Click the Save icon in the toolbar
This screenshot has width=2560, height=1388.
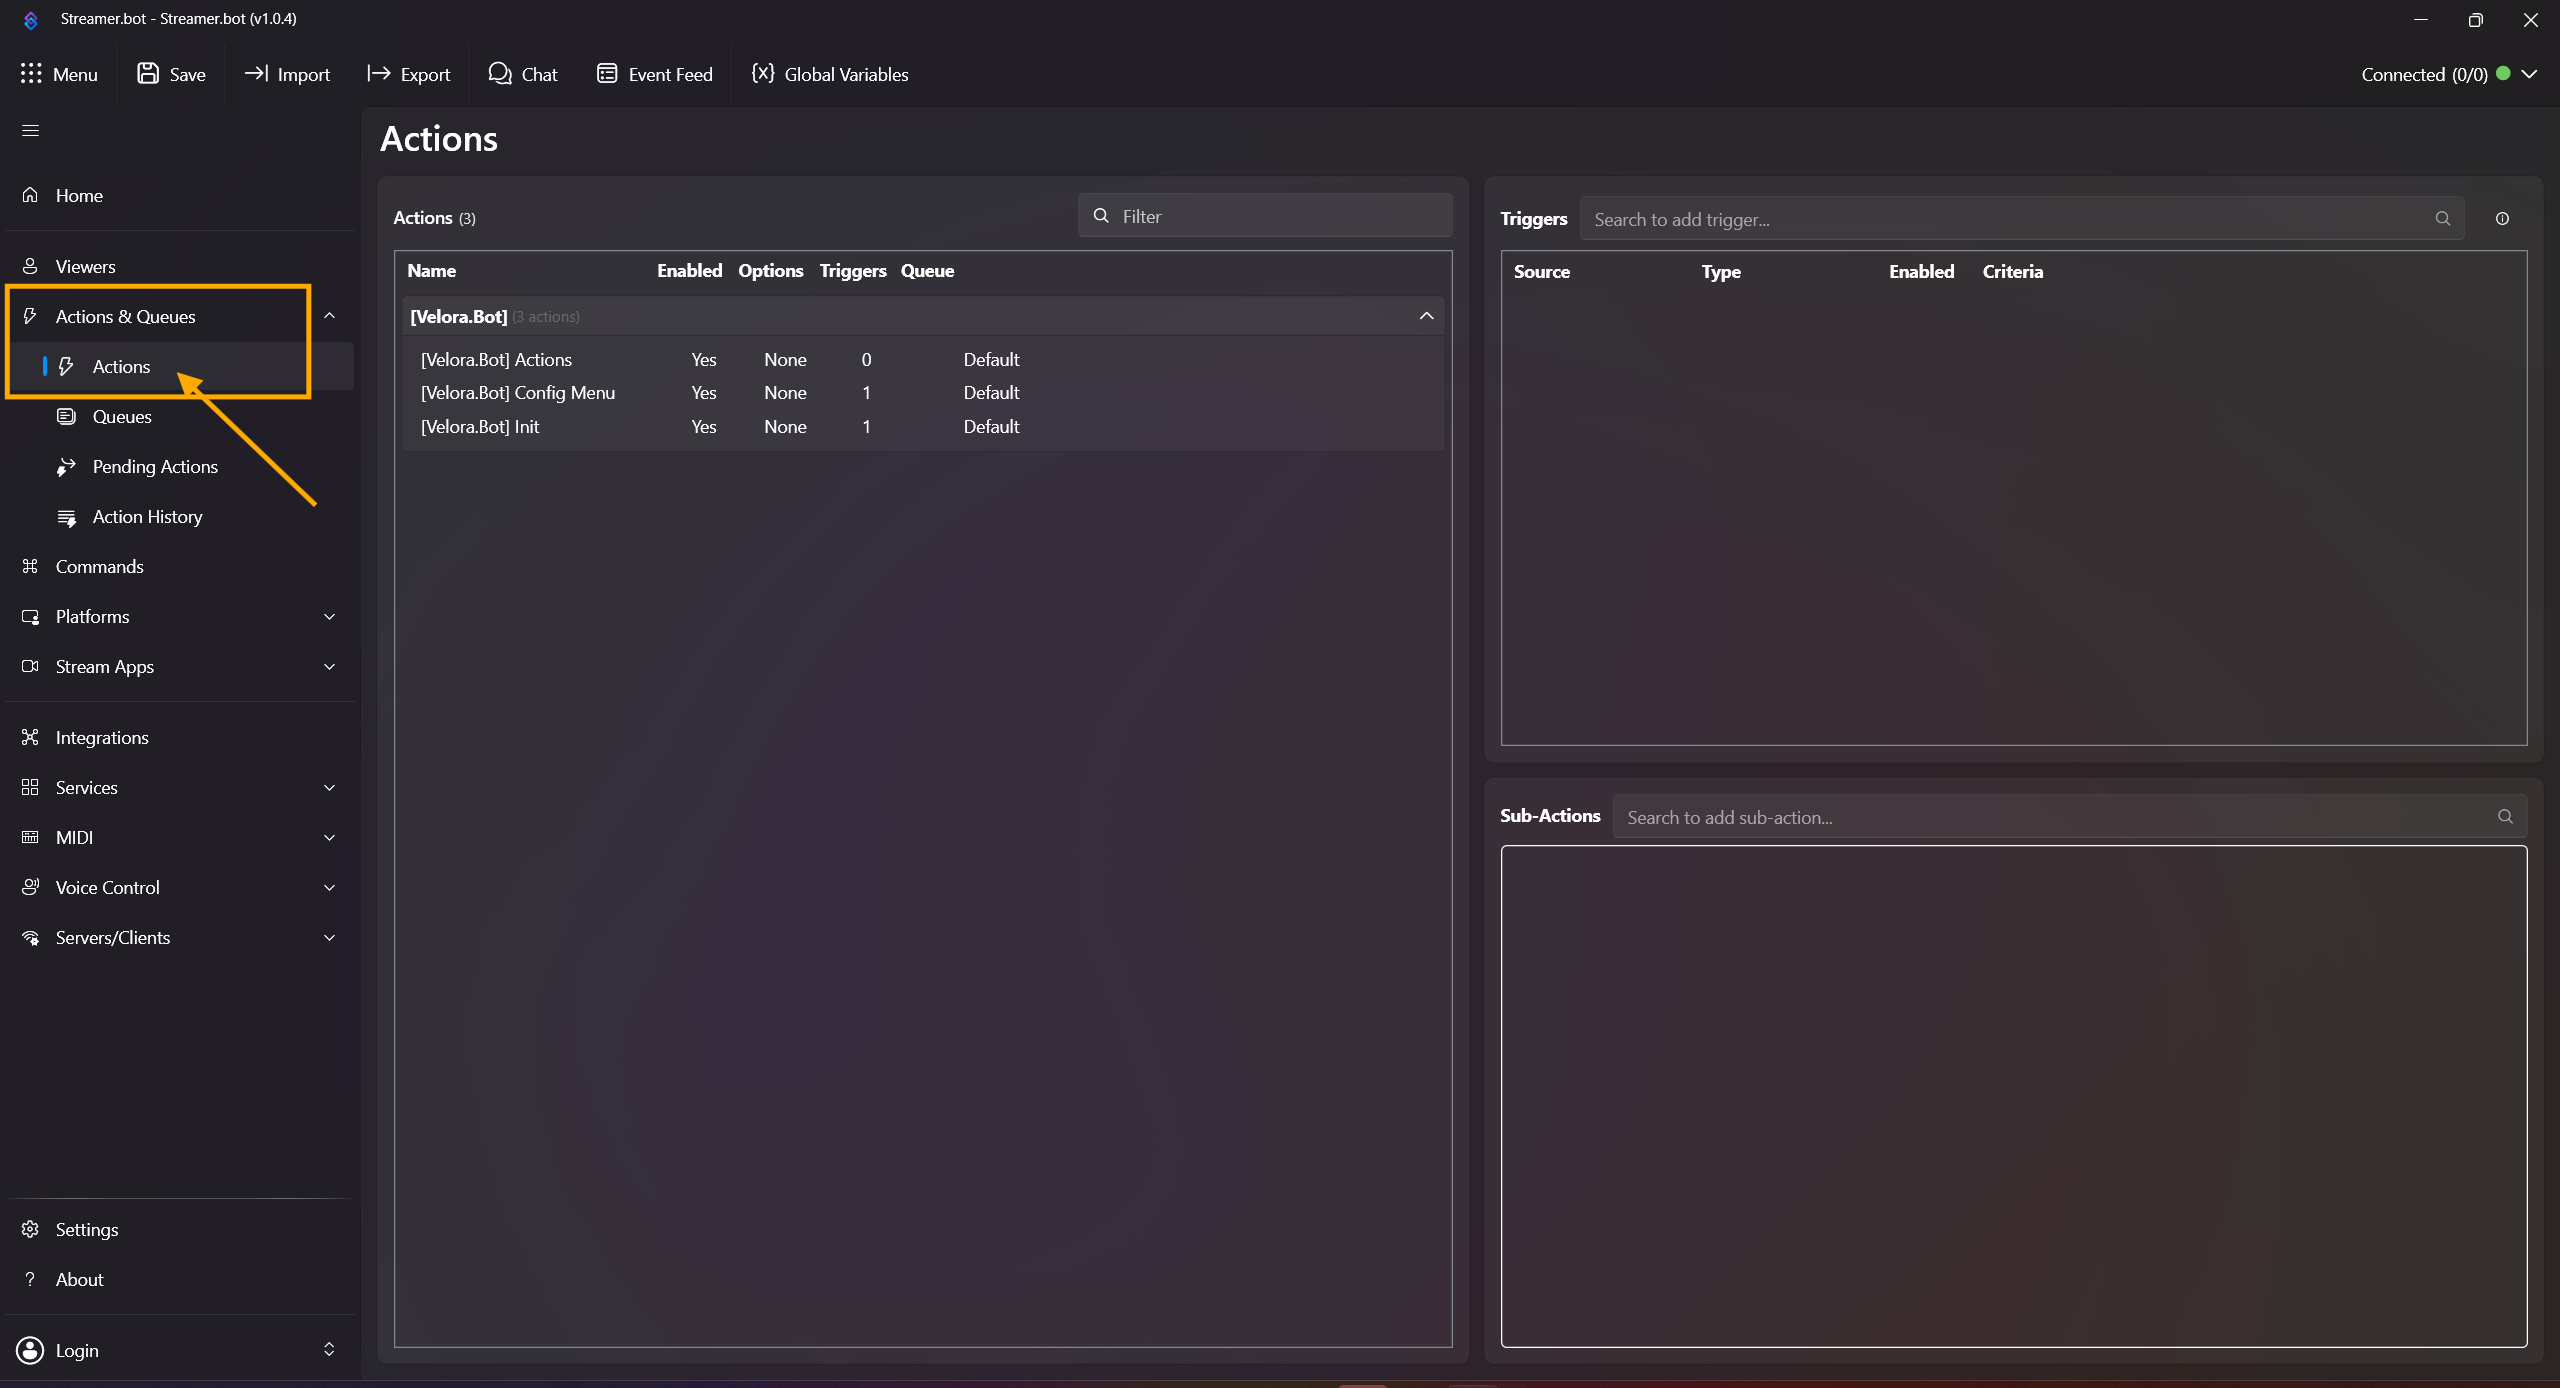click(x=148, y=74)
